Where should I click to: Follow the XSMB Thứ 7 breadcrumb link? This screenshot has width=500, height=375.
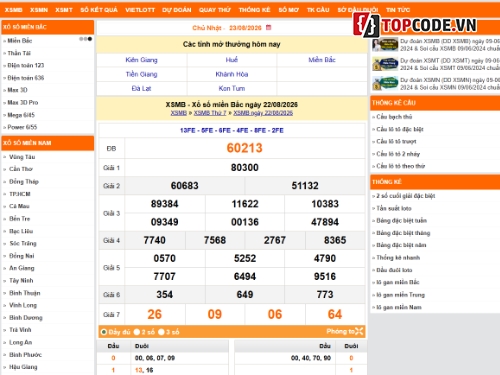click(x=210, y=113)
